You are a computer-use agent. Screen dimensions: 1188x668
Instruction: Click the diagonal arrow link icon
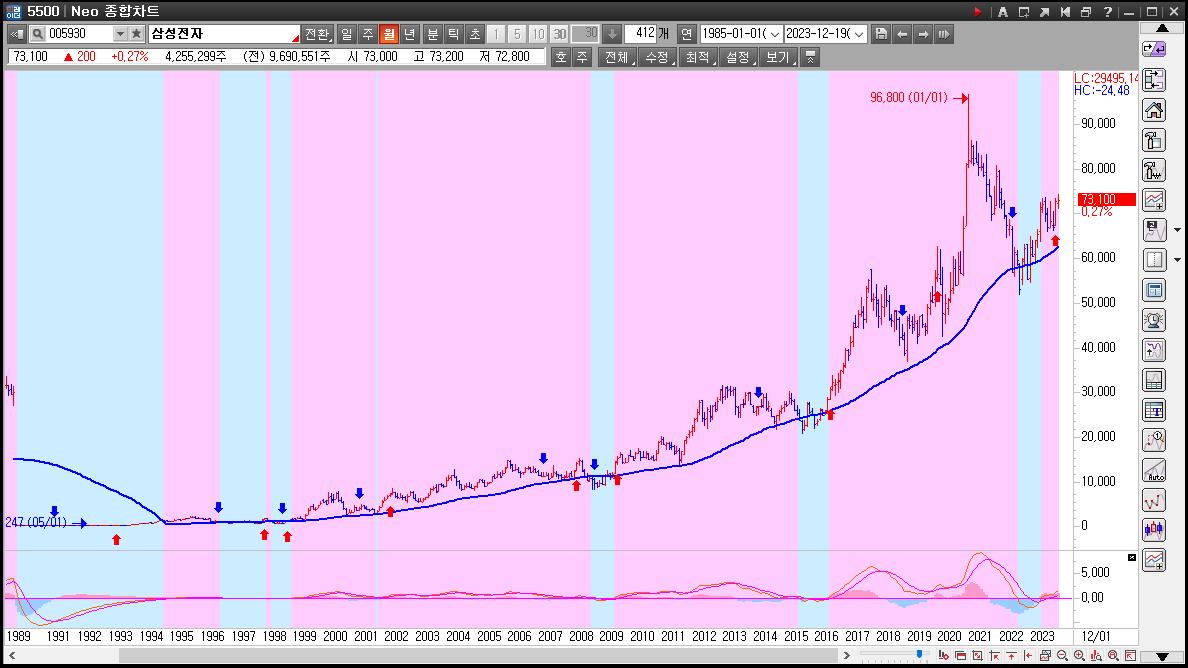click(x=1045, y=12)
